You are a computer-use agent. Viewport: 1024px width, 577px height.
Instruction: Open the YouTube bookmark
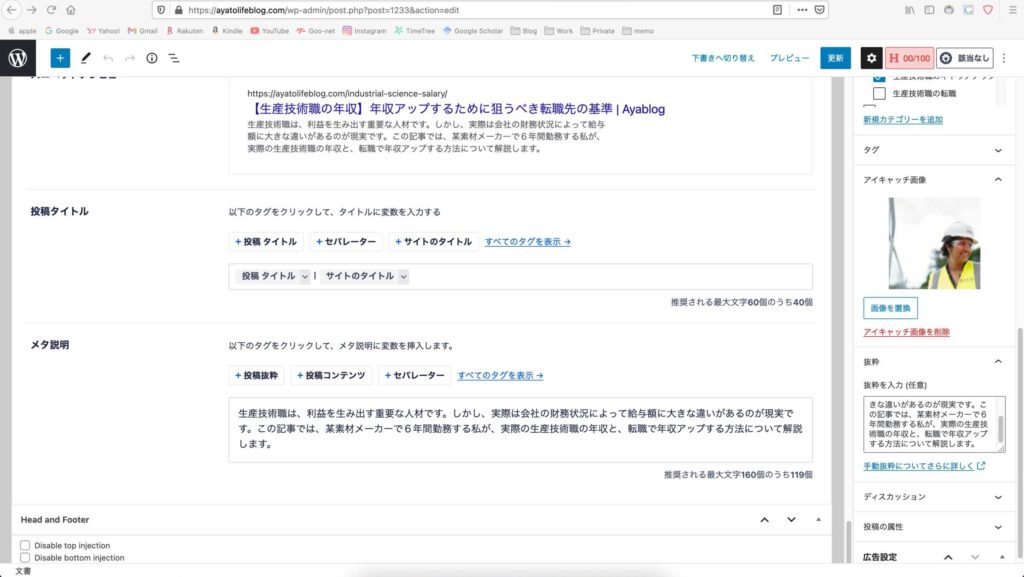[x=270, y=31]
